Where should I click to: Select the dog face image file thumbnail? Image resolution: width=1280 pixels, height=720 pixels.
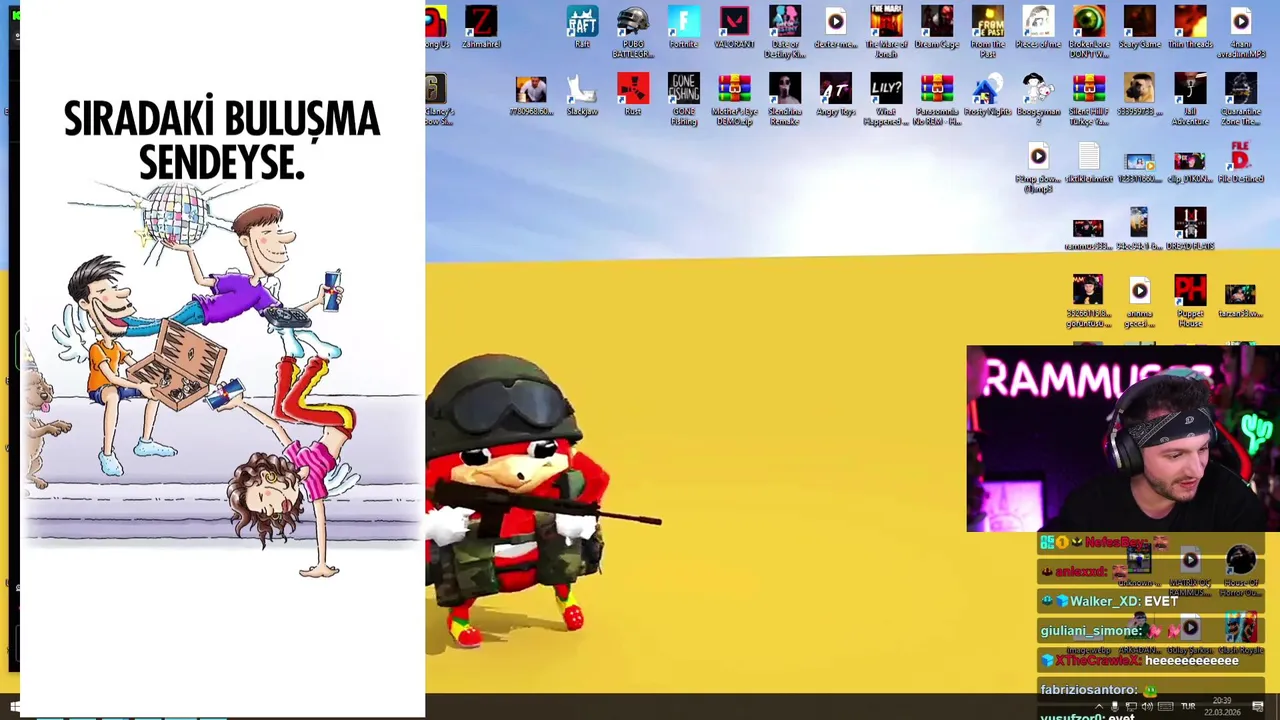[x=1139, y=95]
